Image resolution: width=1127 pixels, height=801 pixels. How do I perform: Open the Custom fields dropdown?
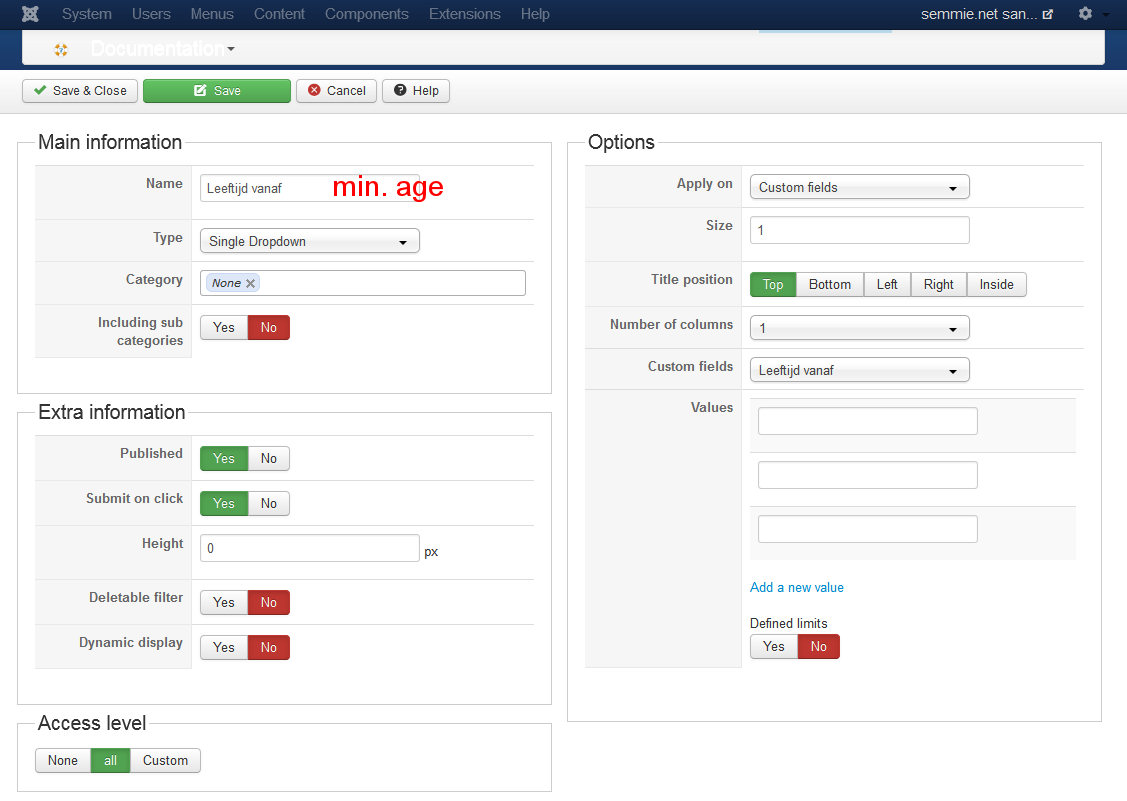pos(860,370)
